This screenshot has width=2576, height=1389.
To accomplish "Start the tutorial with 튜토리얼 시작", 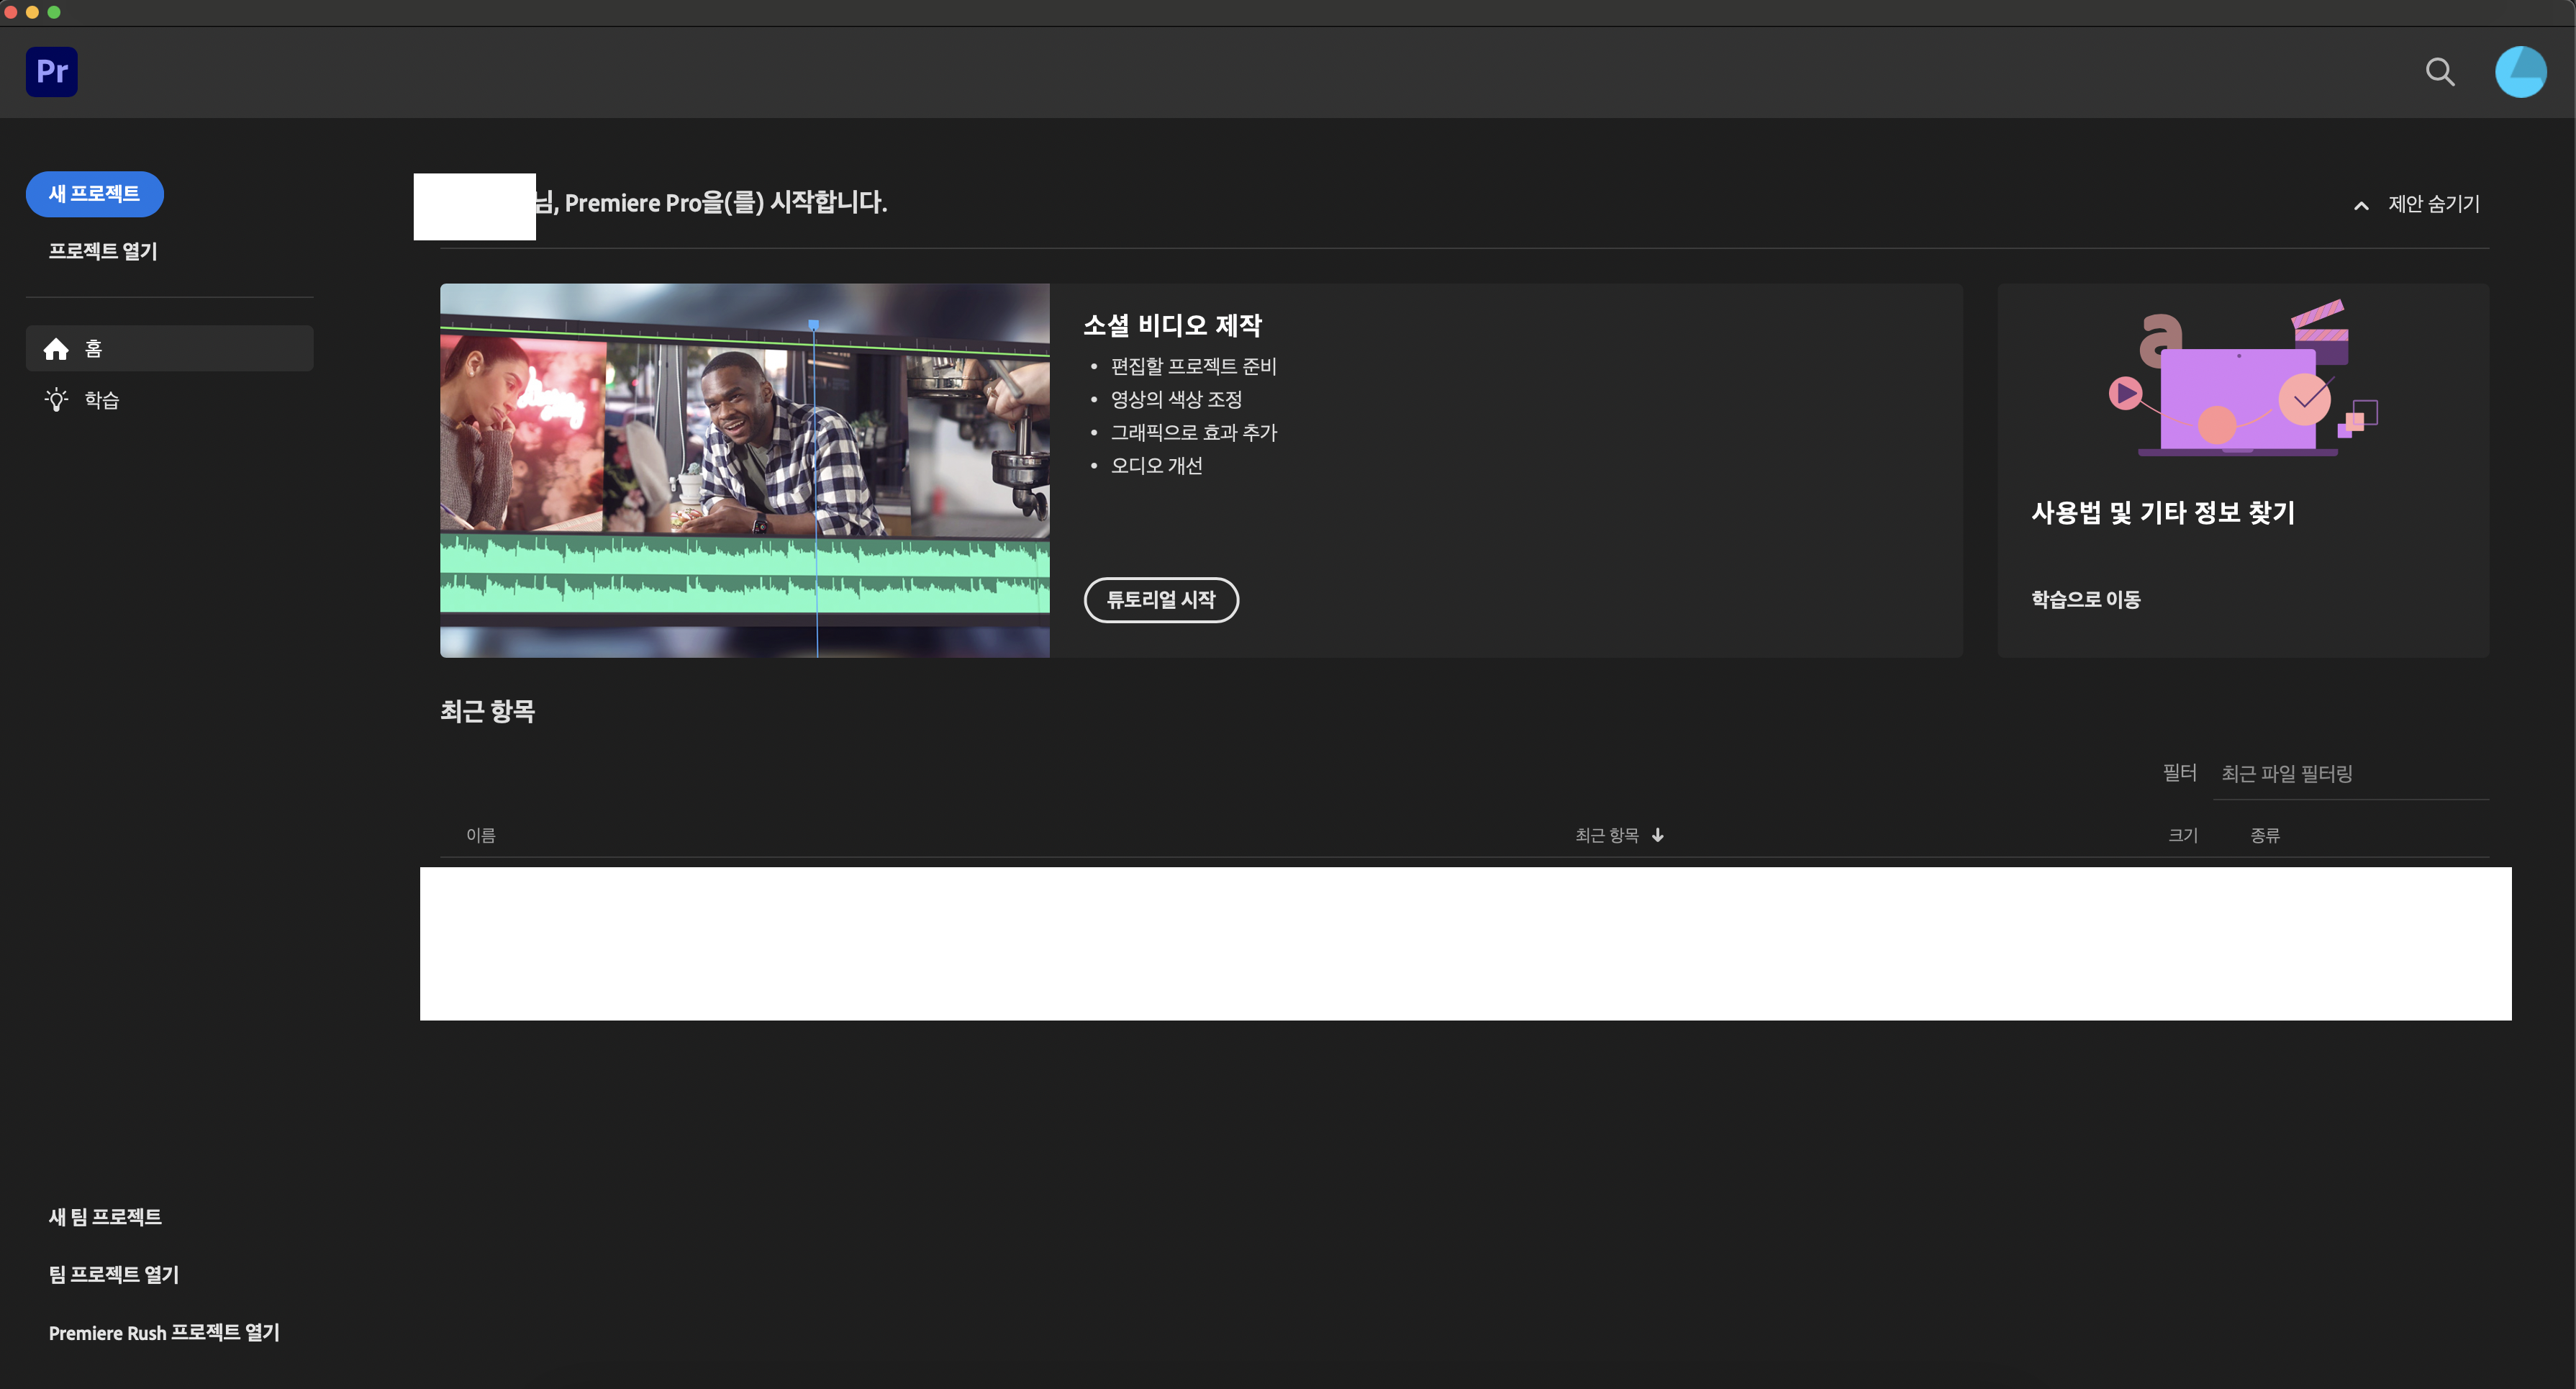I will (1161, 600).
